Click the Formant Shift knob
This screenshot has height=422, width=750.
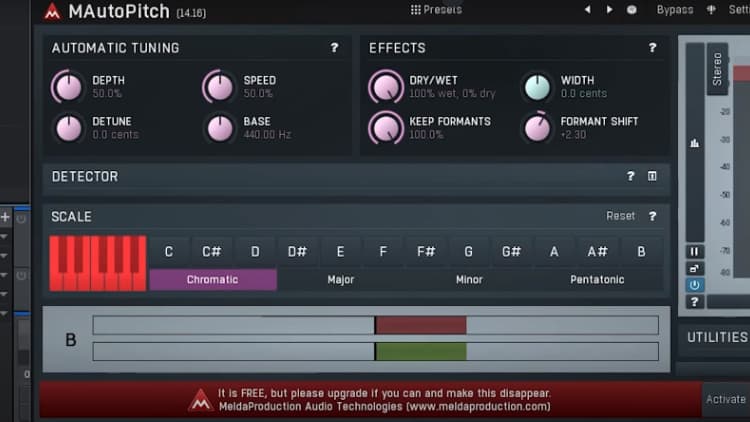pyautogui.click(x=537, y=128)
